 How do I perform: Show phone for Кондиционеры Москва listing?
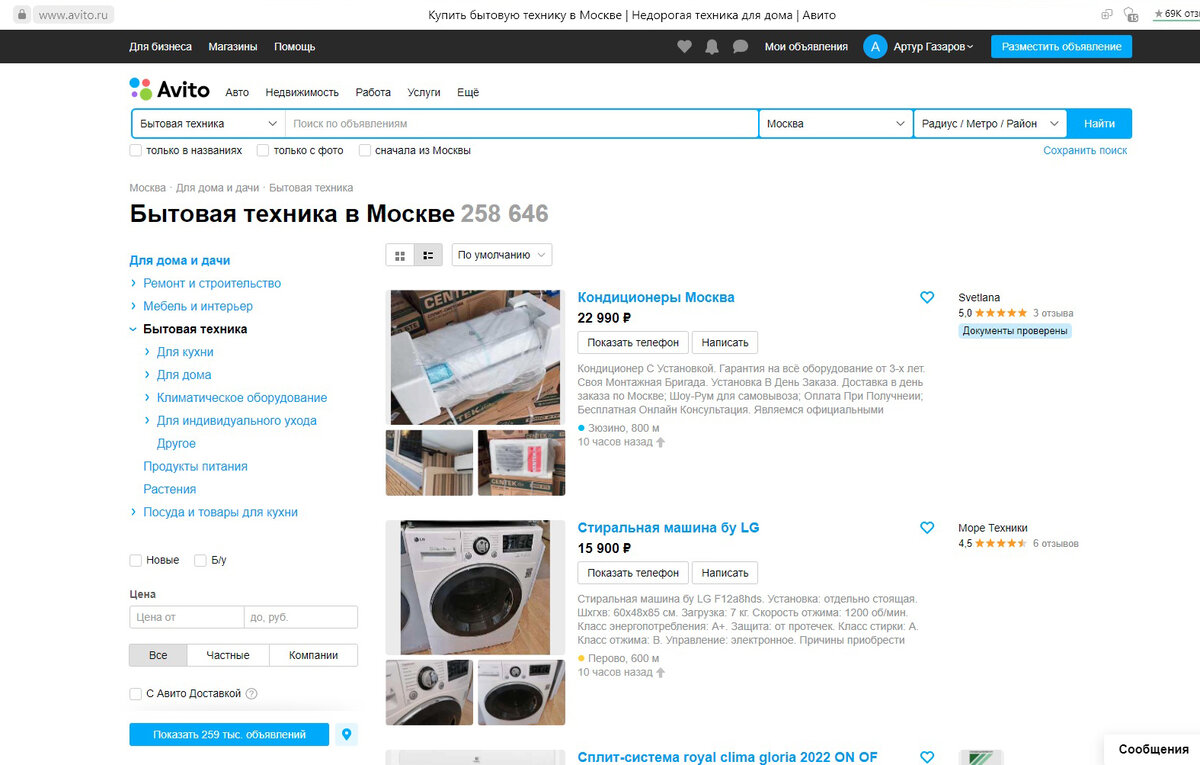tap(633, 343)
